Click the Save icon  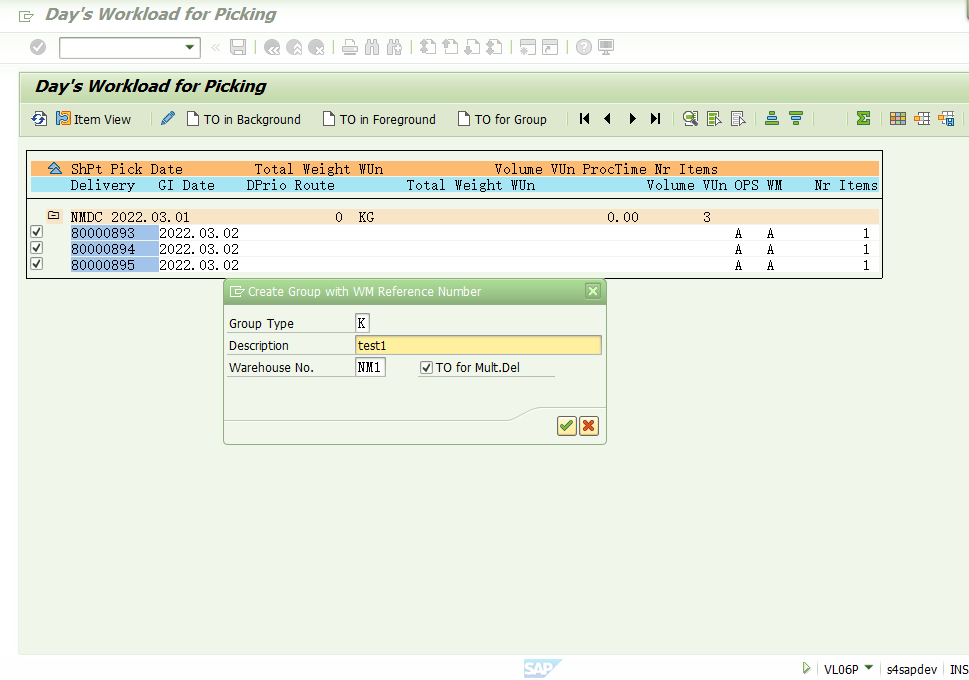tap(237, 47)
